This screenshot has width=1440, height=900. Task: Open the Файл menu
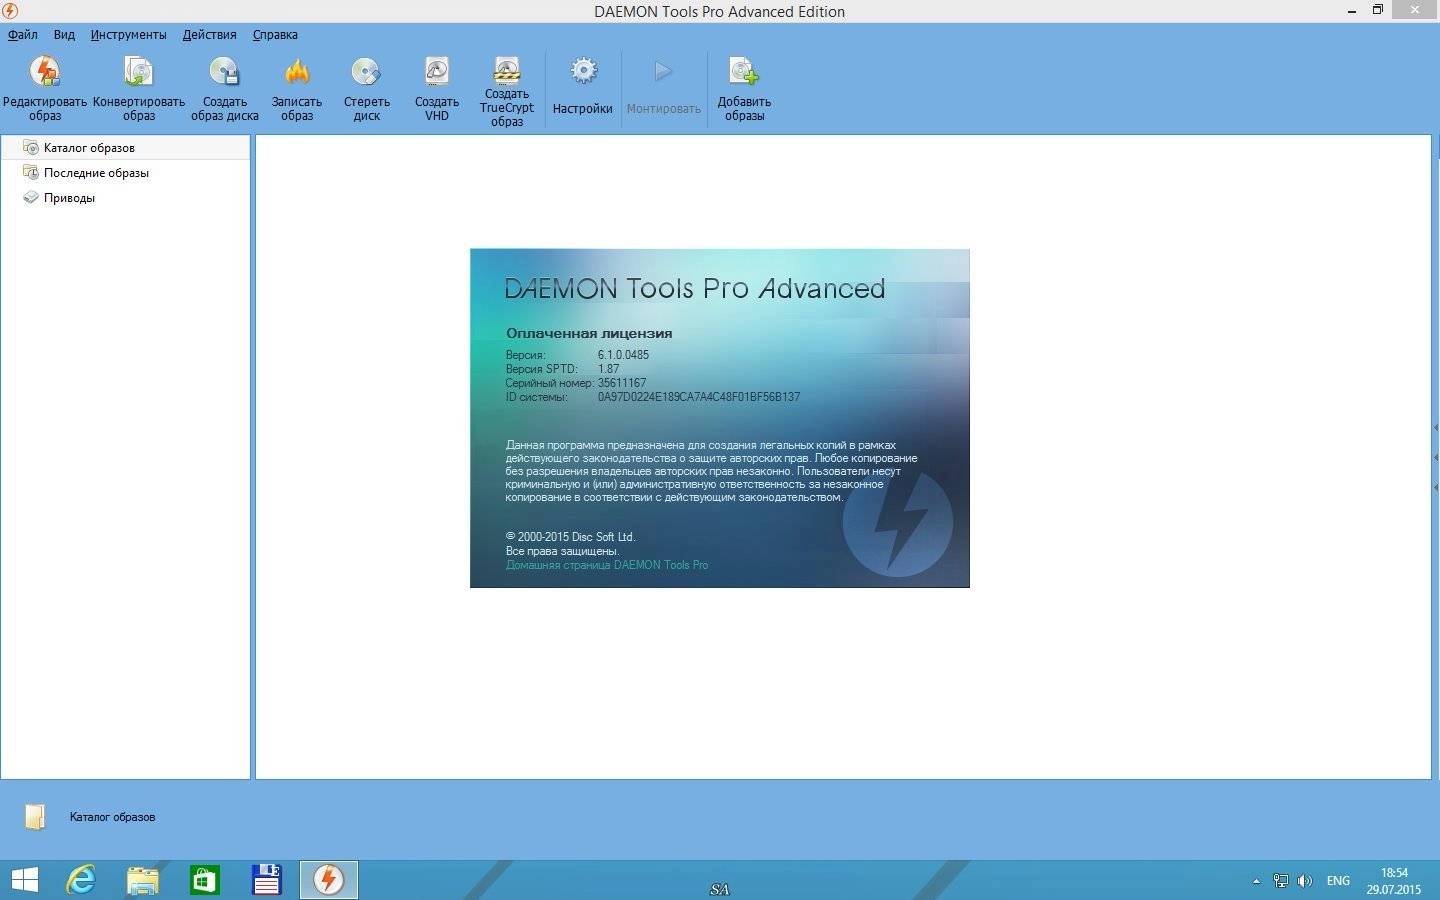point(23,35)
